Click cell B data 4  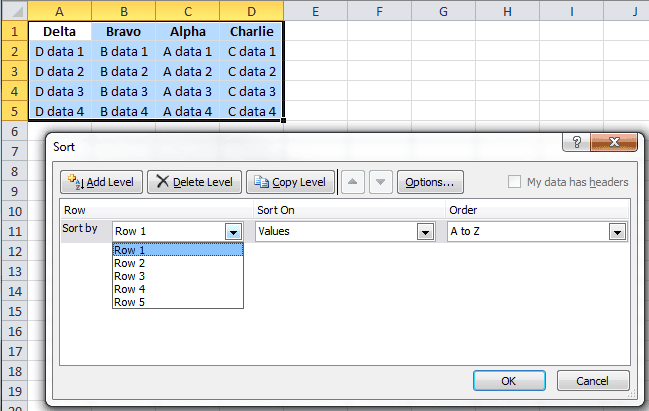pyautogui.click(x=124, y=111)
